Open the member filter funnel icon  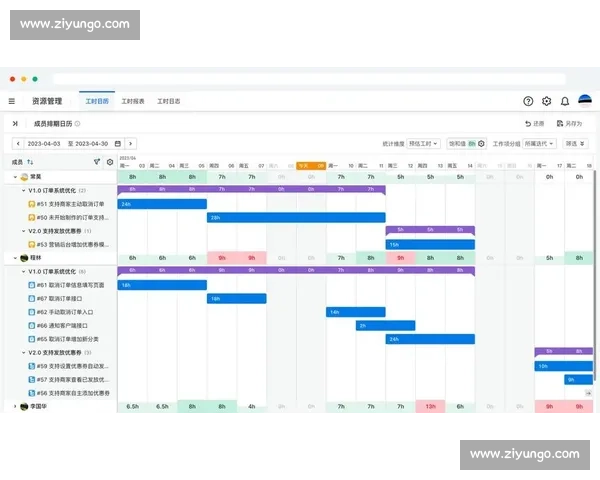tap(97, 162)
